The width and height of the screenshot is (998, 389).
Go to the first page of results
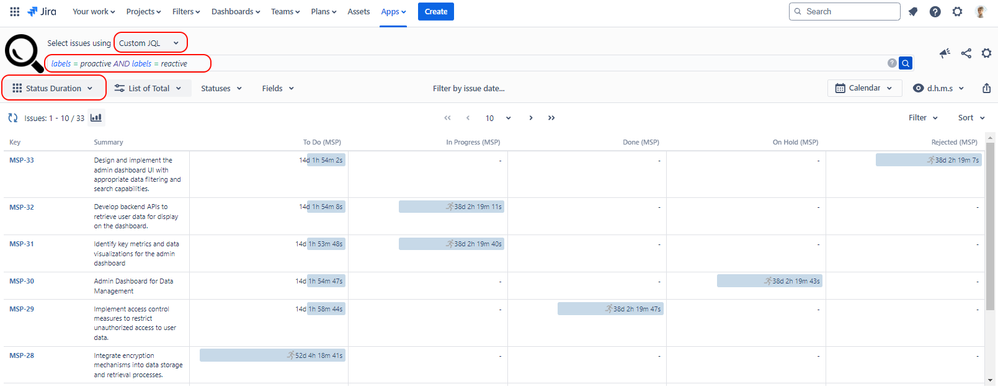(x=447, y=118)
